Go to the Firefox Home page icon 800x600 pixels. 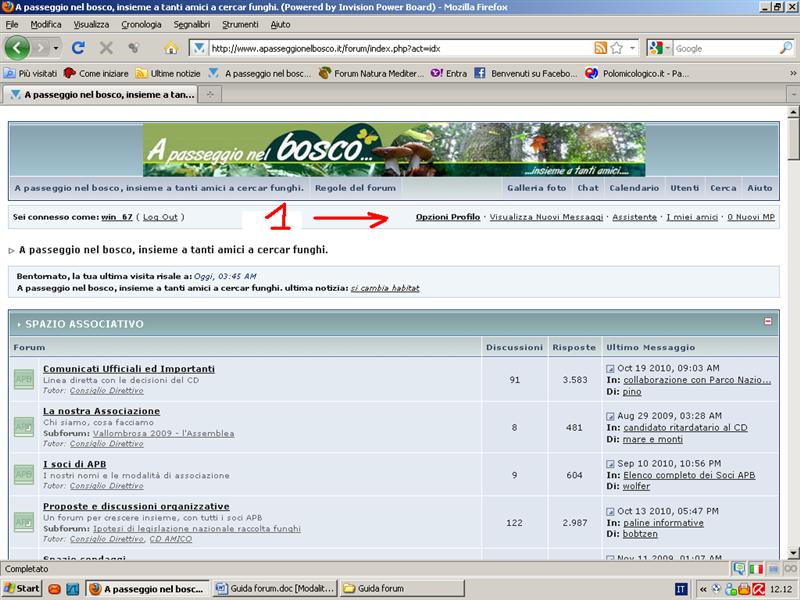171,48
